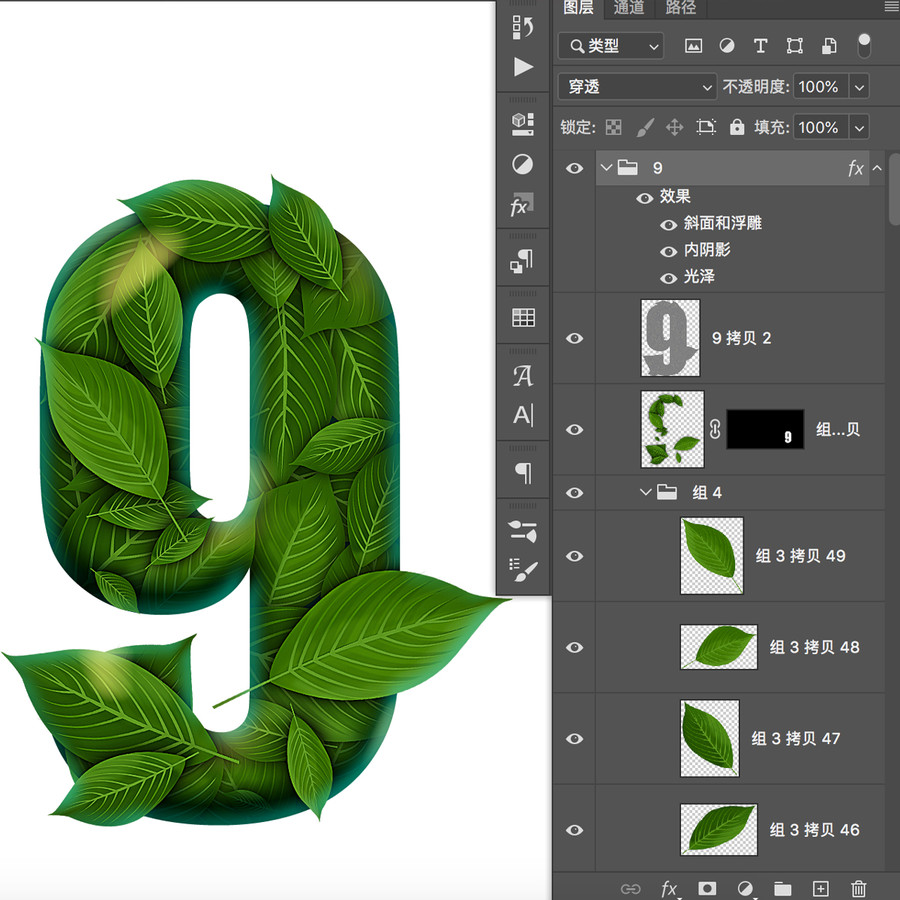Switch to the 路径 tab
This screenshot has width=900, height=900.
pos(680,7)
